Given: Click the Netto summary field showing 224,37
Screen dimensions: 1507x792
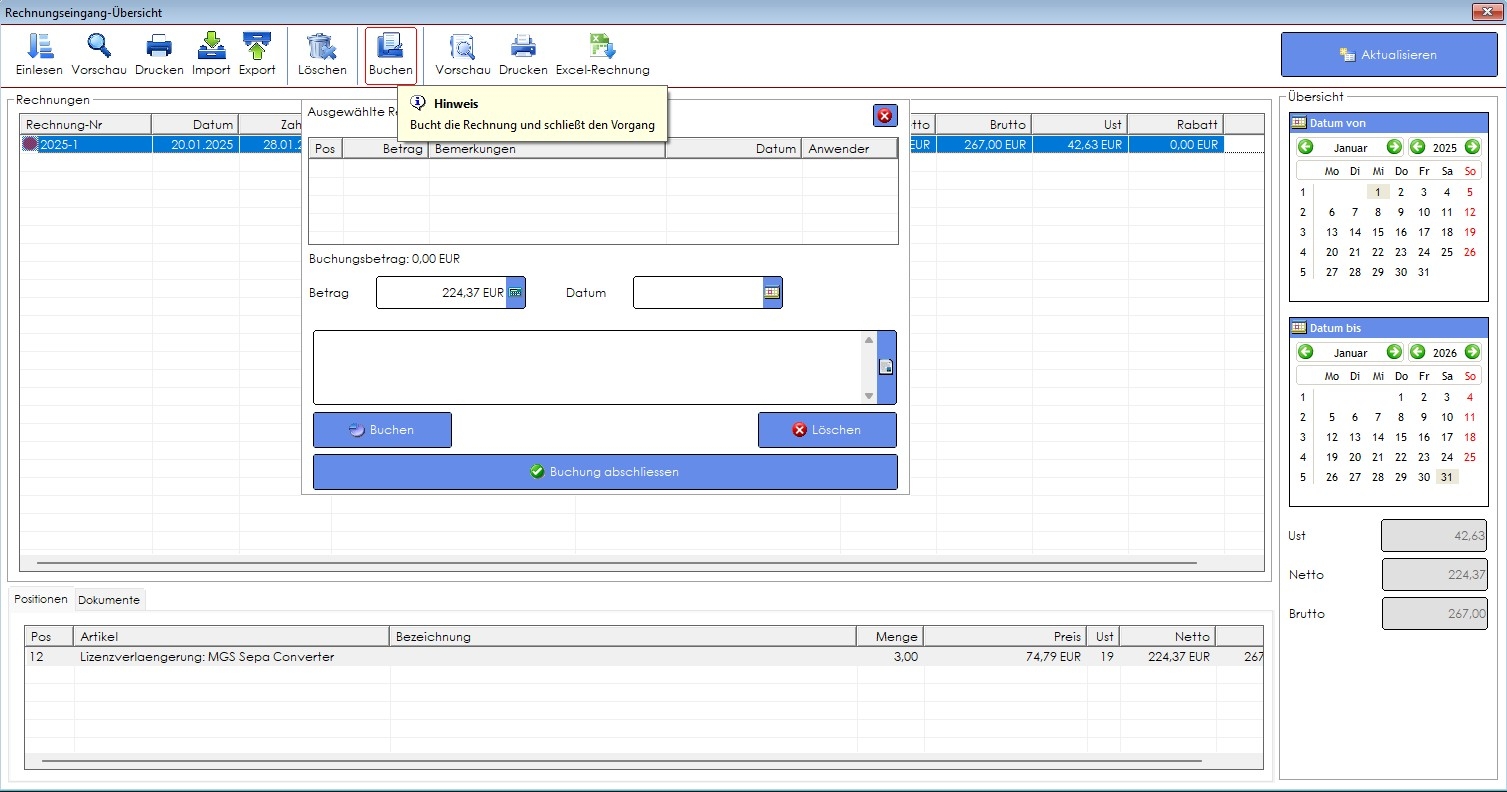Looking at the screenshot, I should (1434, 575).
